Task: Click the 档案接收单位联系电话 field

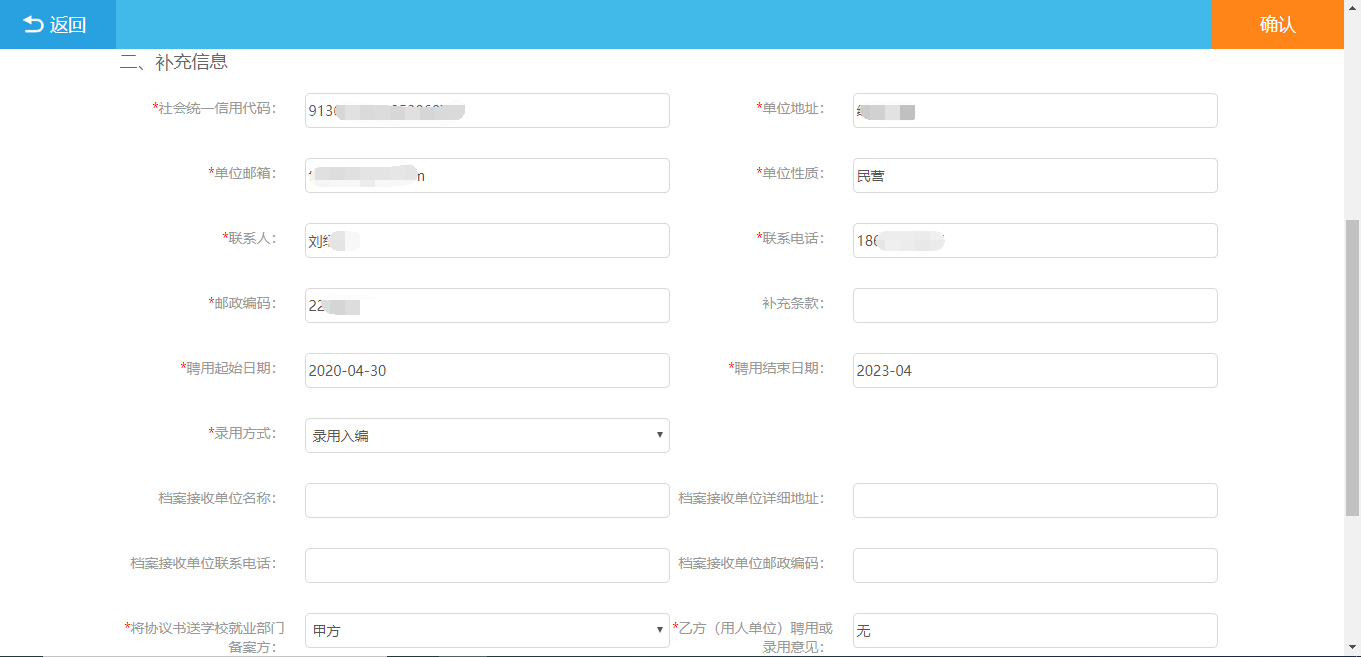Action: coord(487,566)
